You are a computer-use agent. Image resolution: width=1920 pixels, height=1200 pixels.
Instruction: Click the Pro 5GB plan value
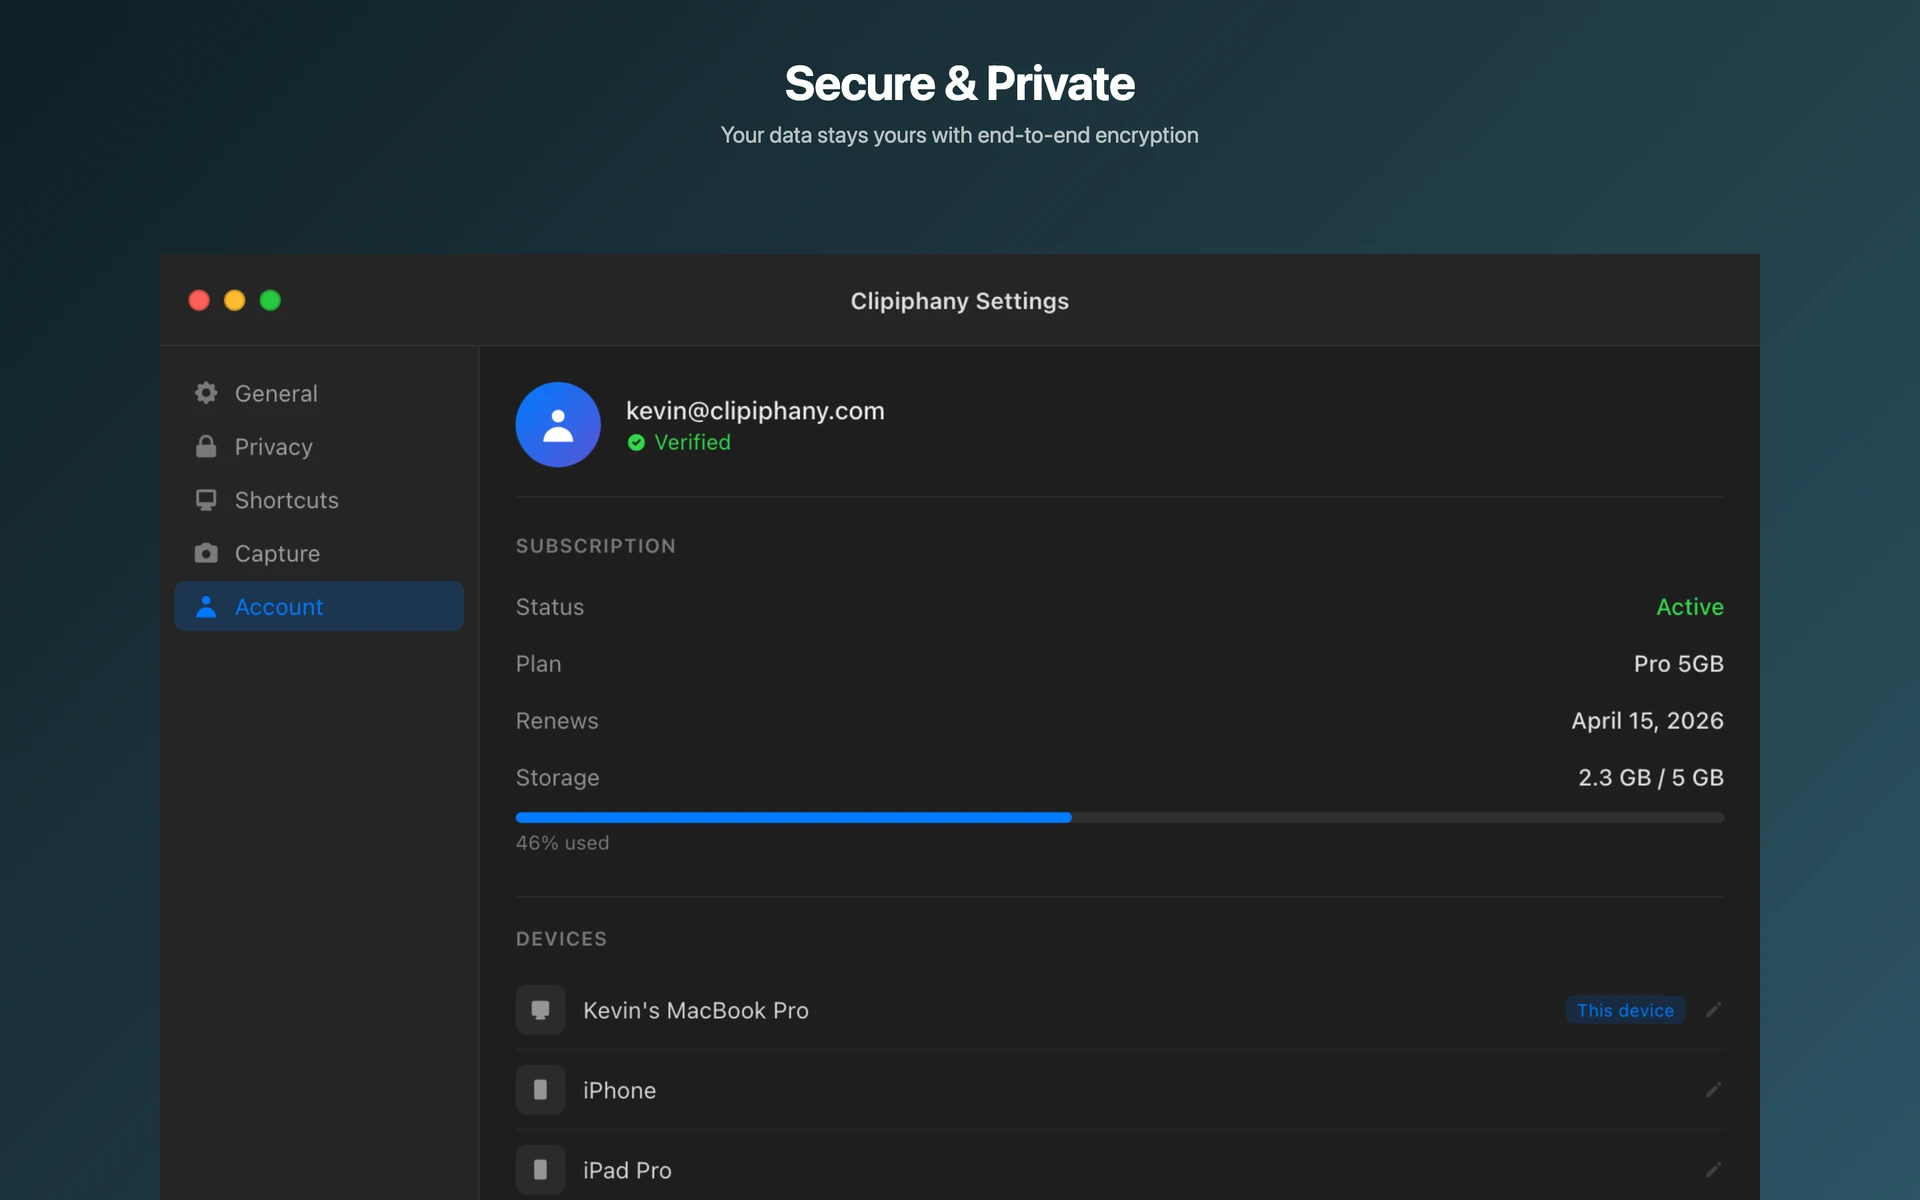1678,664
